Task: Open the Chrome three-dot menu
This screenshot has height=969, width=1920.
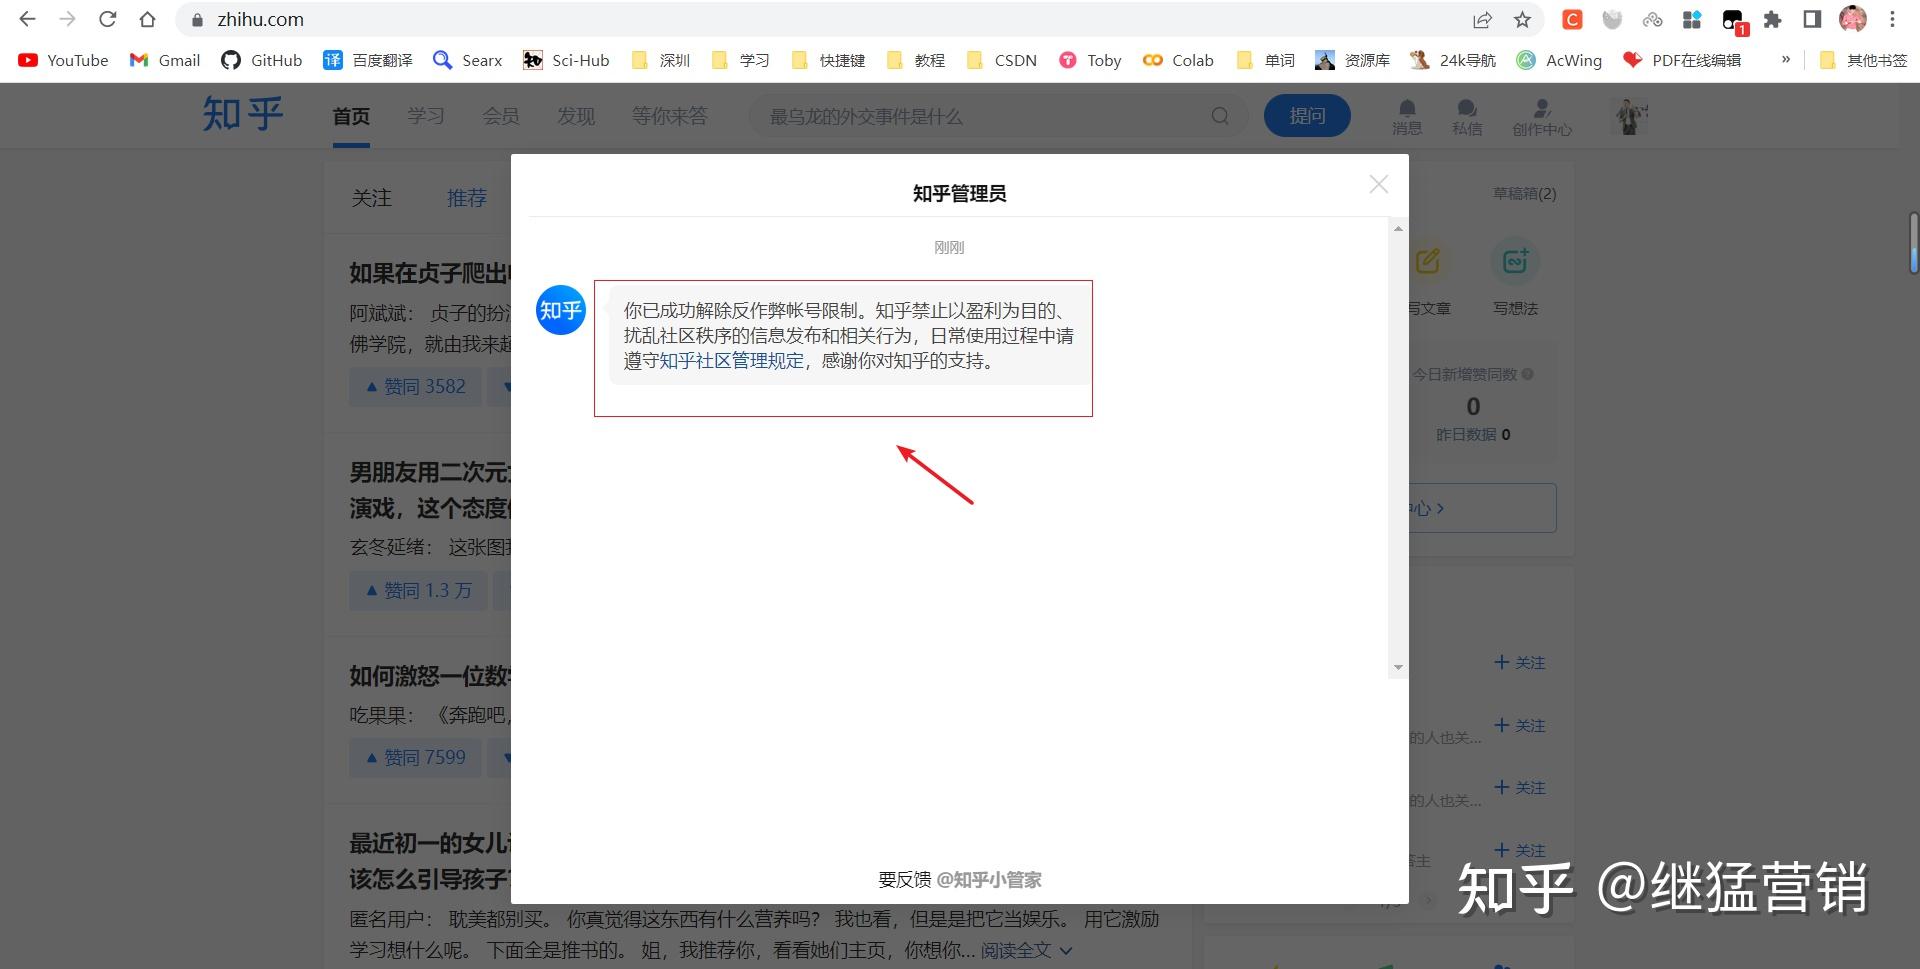Action: point(1892,19)
